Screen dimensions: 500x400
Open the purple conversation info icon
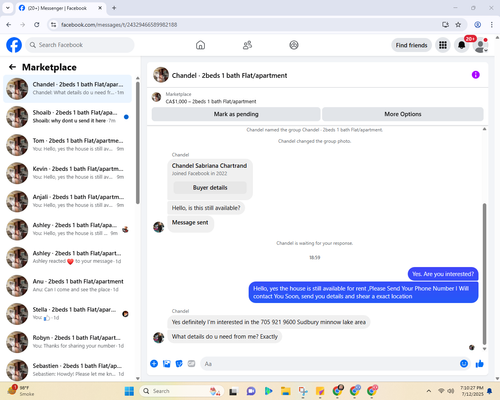[476, 75]
